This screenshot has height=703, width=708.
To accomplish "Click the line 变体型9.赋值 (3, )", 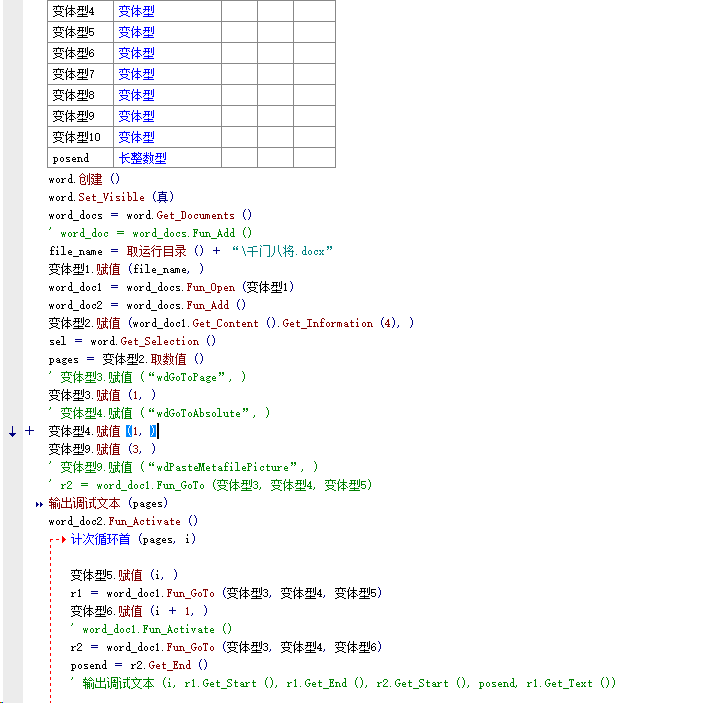I will tap(102, 449).
